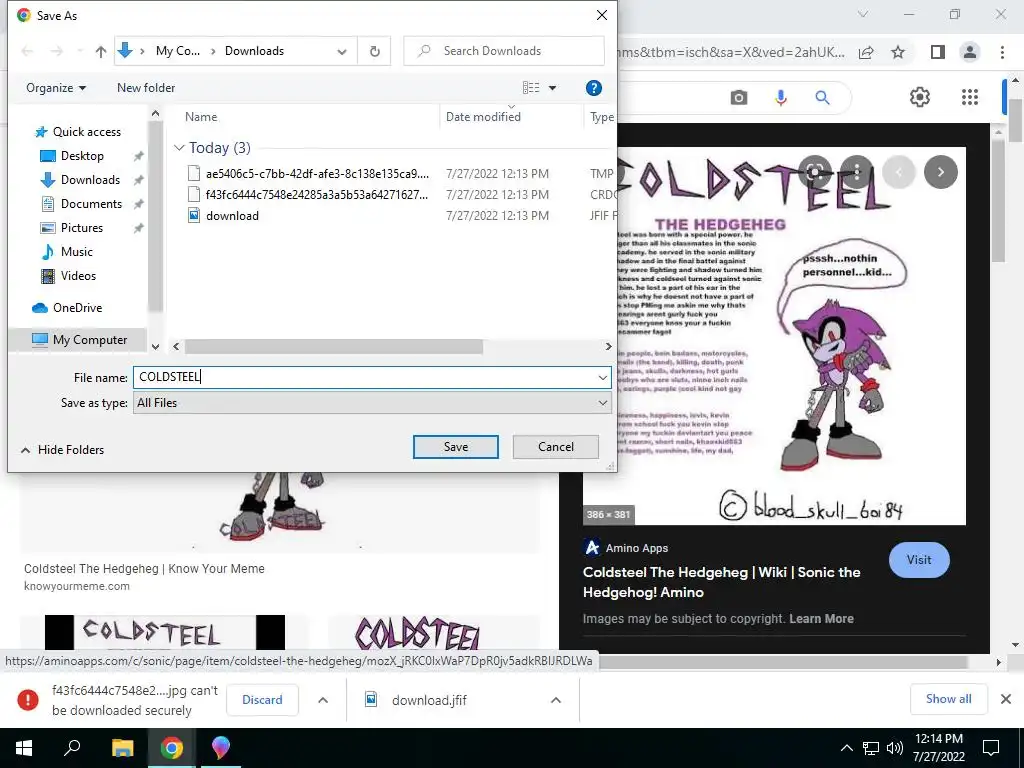Open the dialog Help icon
This screenshot has width=1024, height=768.
coord(593,88)
